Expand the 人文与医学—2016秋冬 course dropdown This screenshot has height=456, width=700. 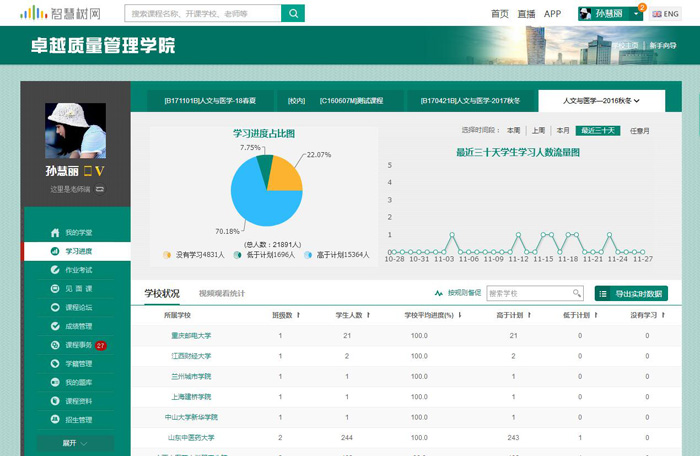tap(600, 101)
